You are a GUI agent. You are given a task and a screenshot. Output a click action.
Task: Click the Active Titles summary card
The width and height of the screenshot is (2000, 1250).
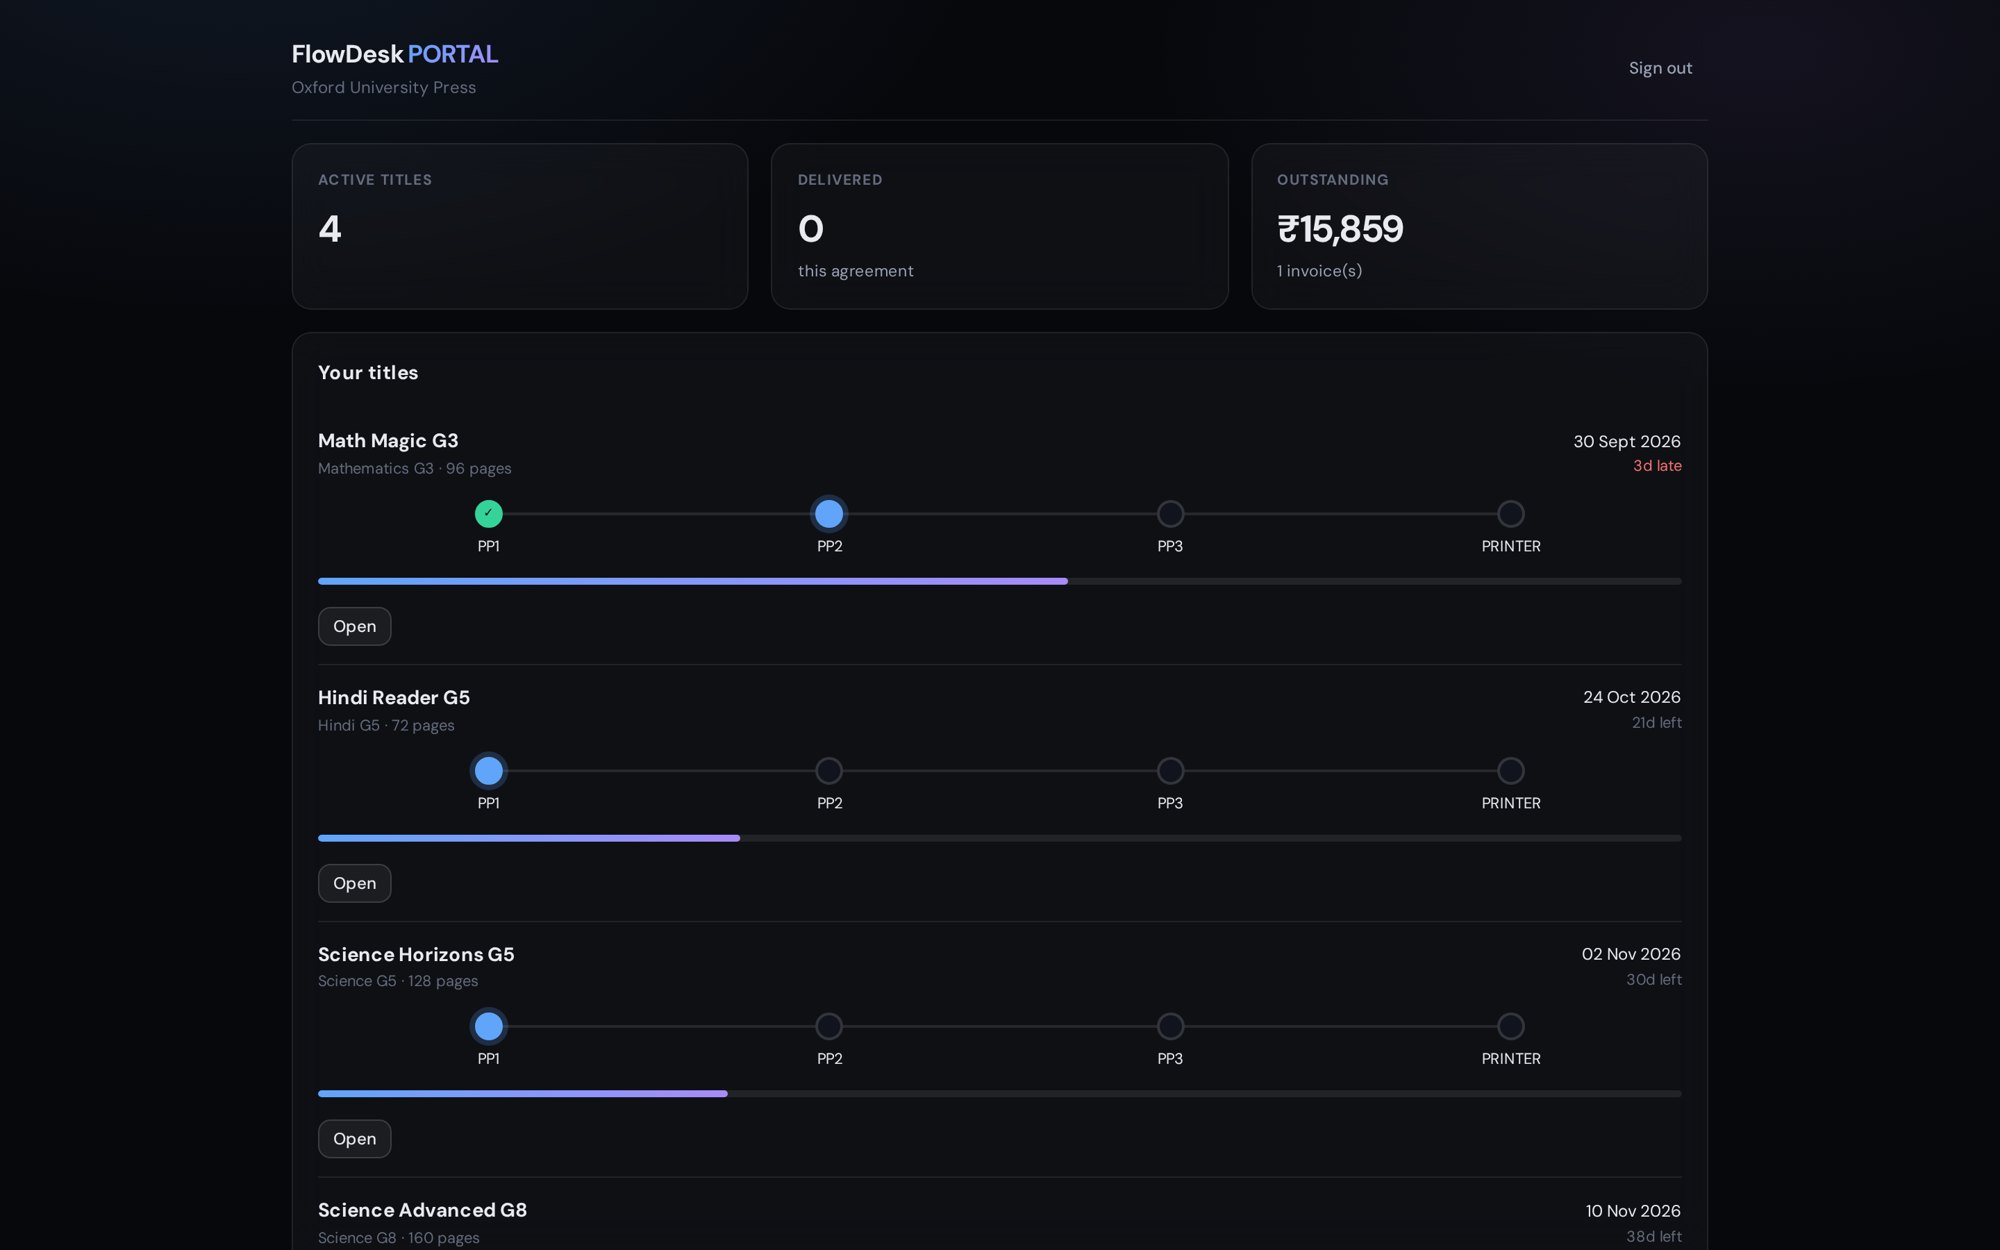click(x=520, y=226)
